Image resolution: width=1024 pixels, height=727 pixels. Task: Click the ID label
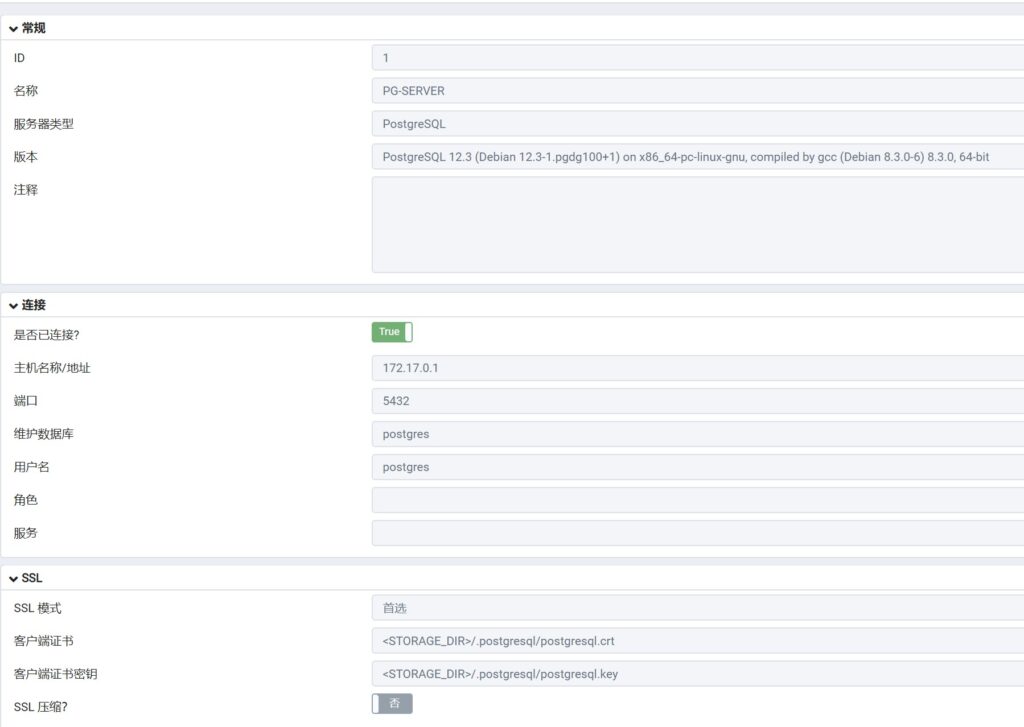[x=19, y=58]
